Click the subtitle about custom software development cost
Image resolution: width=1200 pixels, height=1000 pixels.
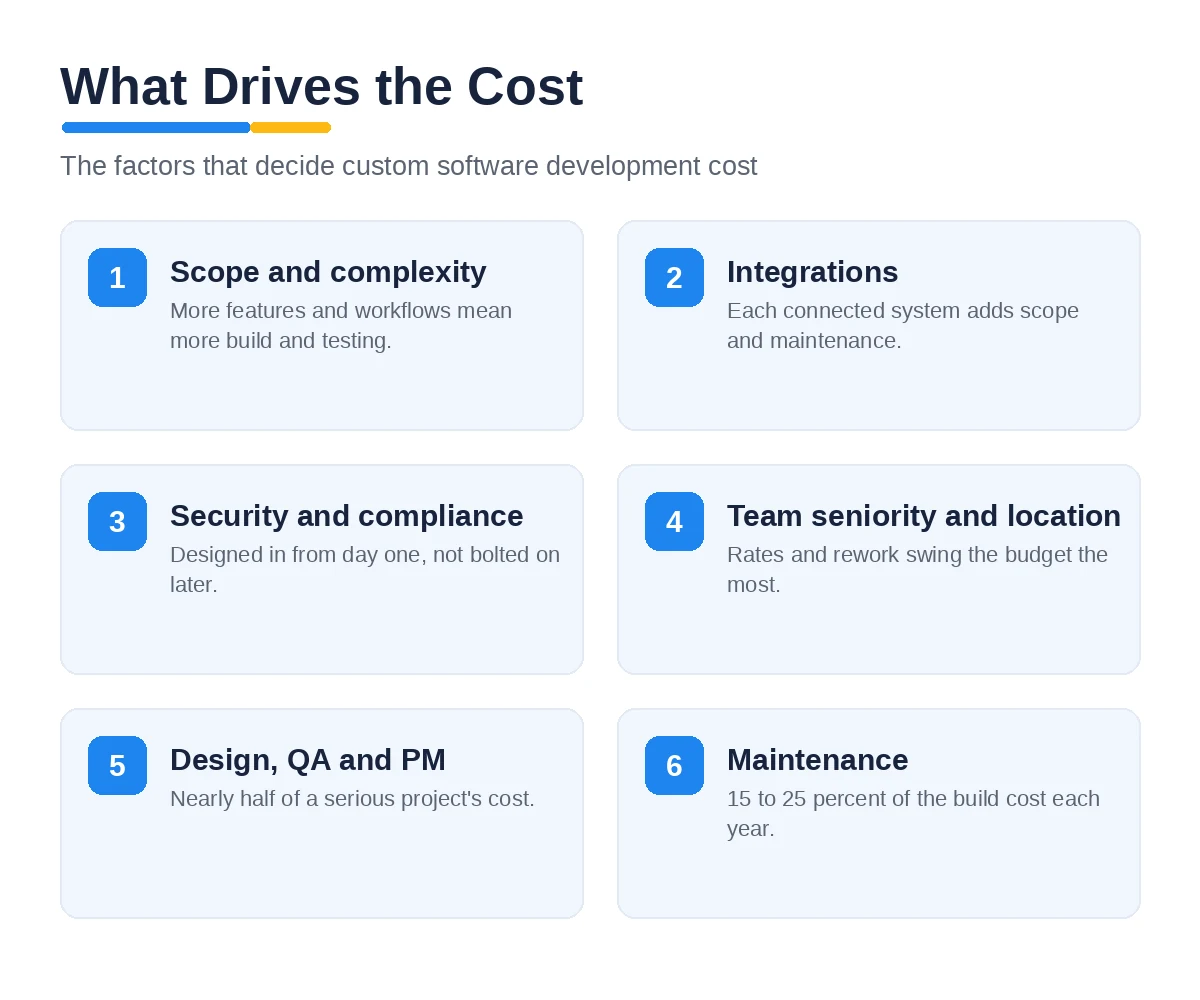[x=408, y=166]
